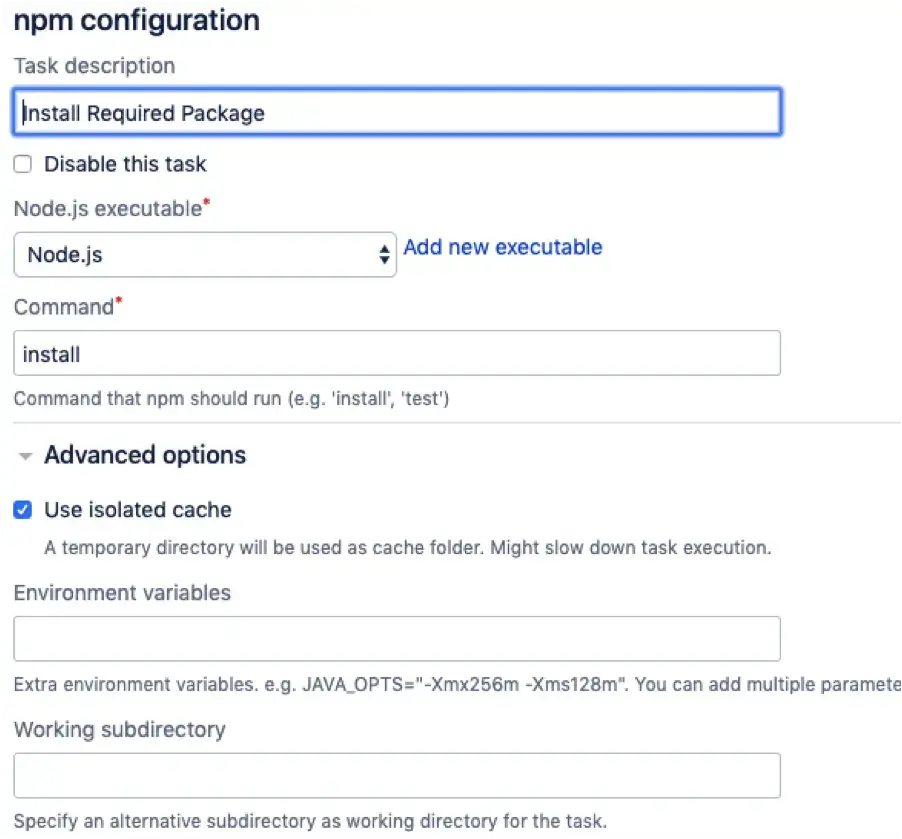Viewport: 902px width, 839px height.
Task: Select the Working subdirectory input box
Action: pyautogui.click(x=396, y=775)
